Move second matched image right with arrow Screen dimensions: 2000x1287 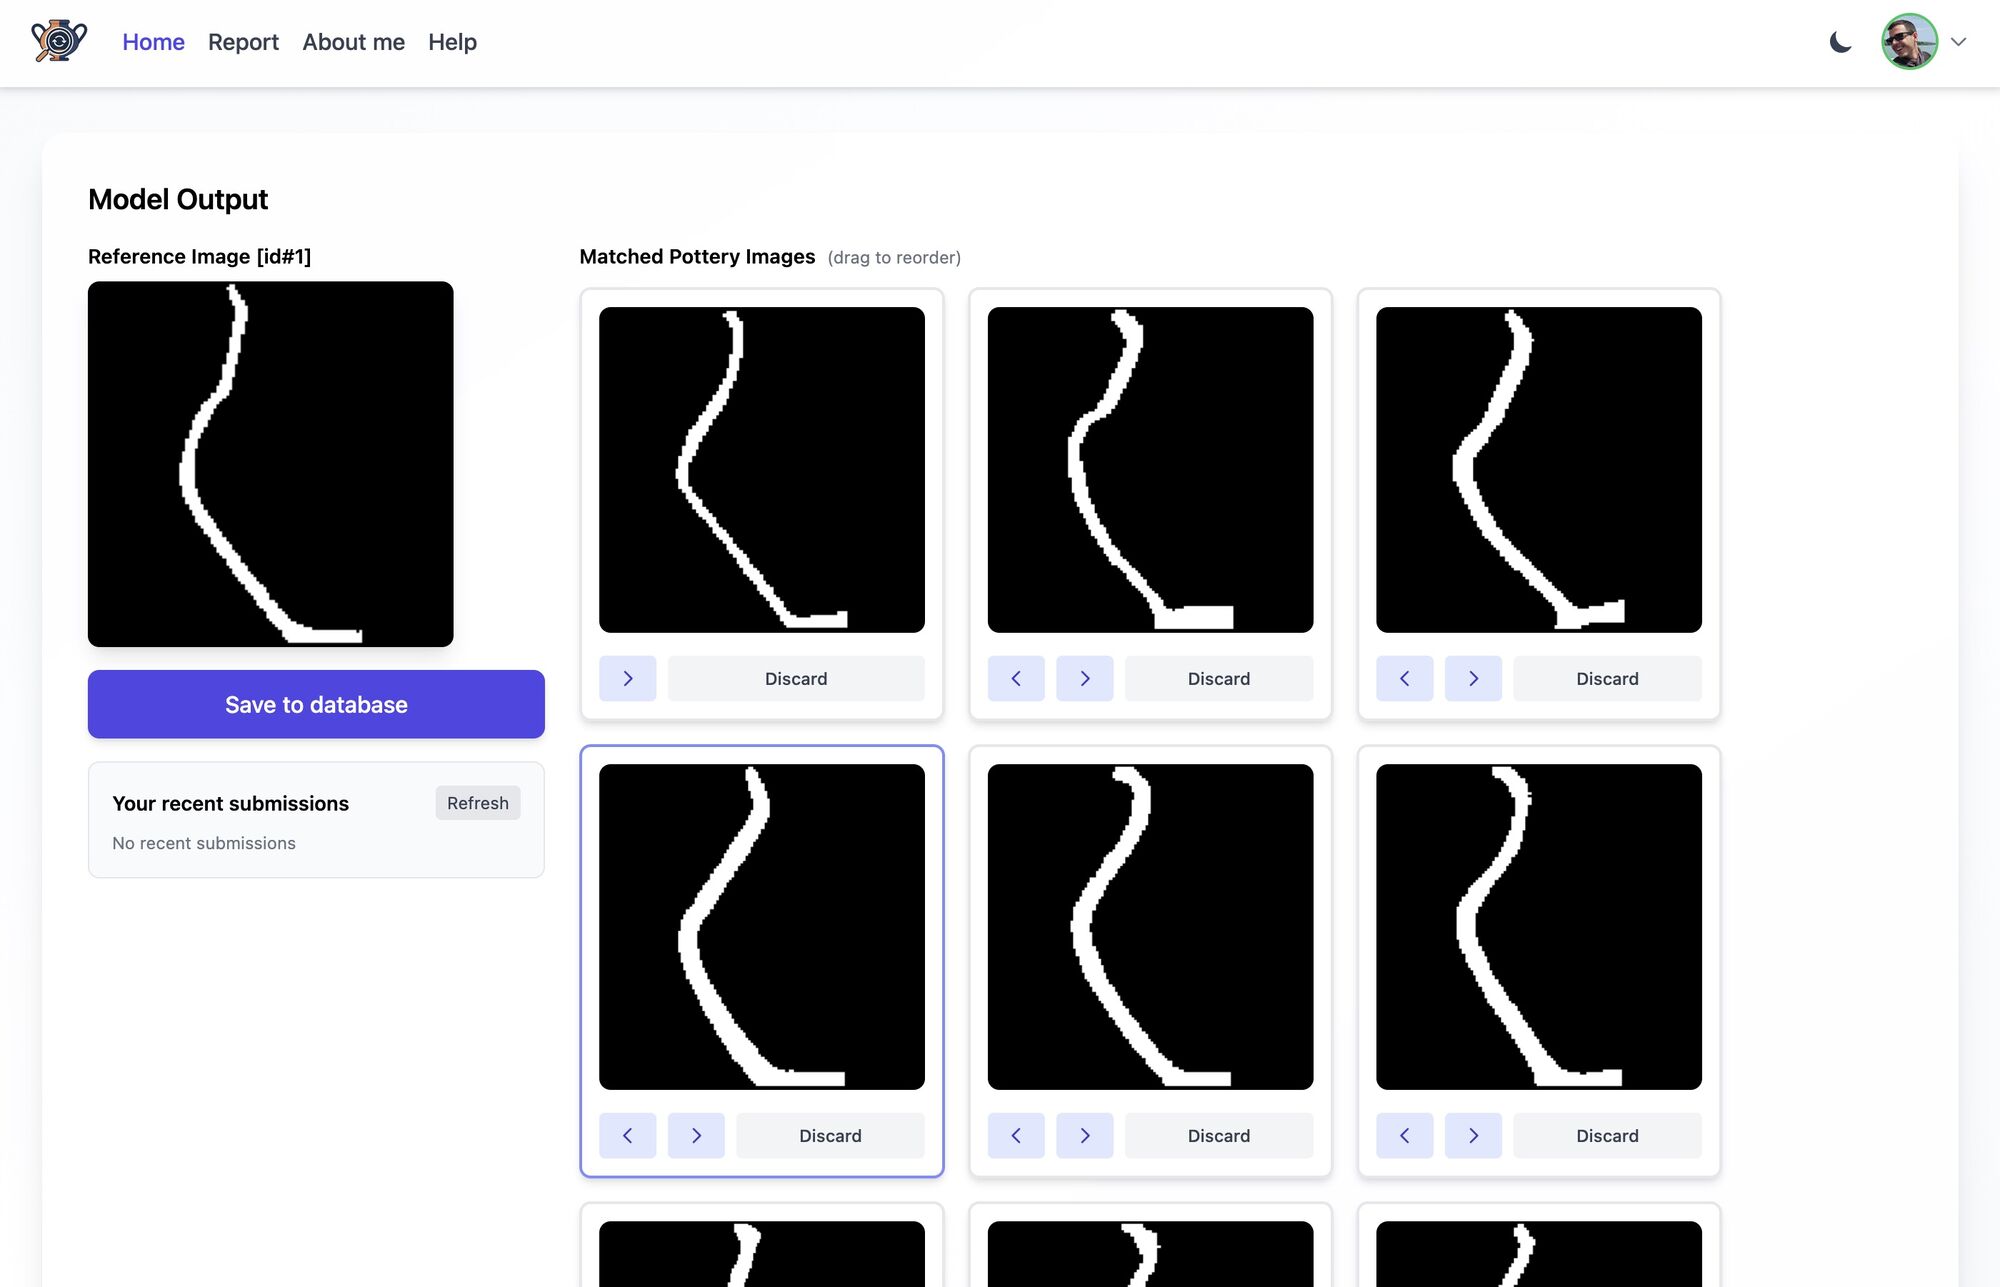pos(1085,678)
